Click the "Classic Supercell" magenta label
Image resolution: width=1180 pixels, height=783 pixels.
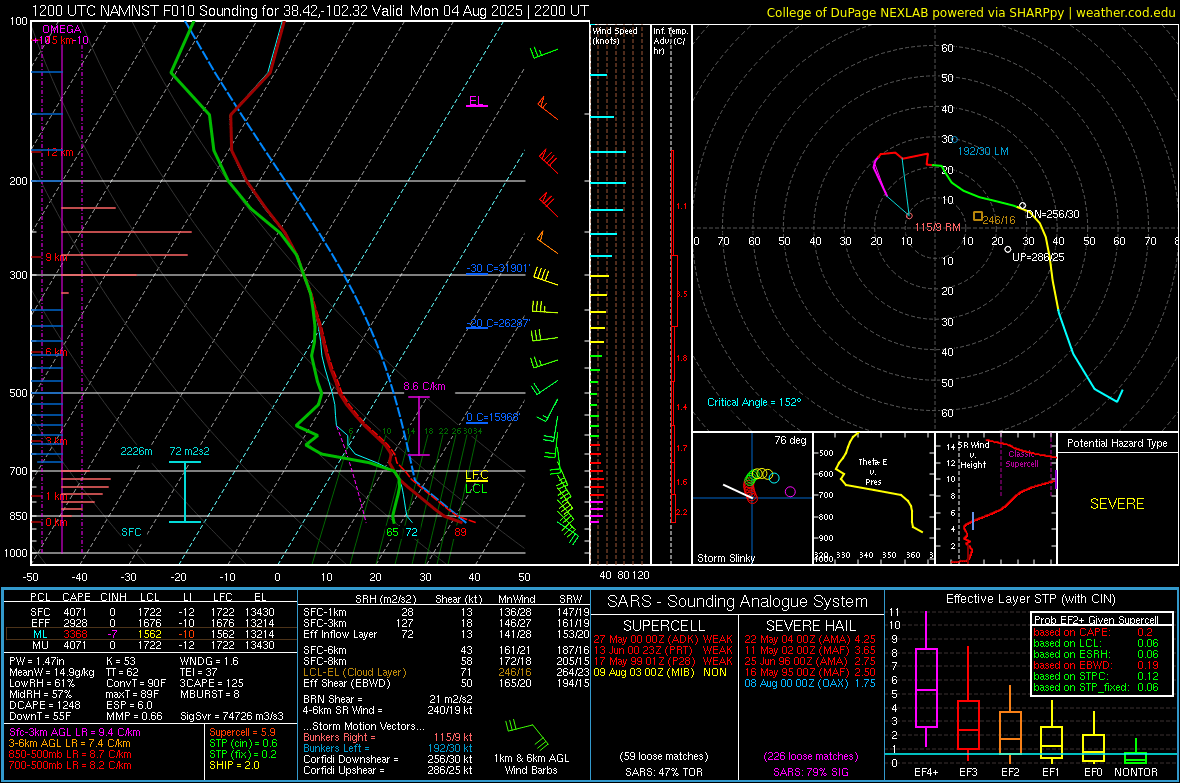[1022, 459]
